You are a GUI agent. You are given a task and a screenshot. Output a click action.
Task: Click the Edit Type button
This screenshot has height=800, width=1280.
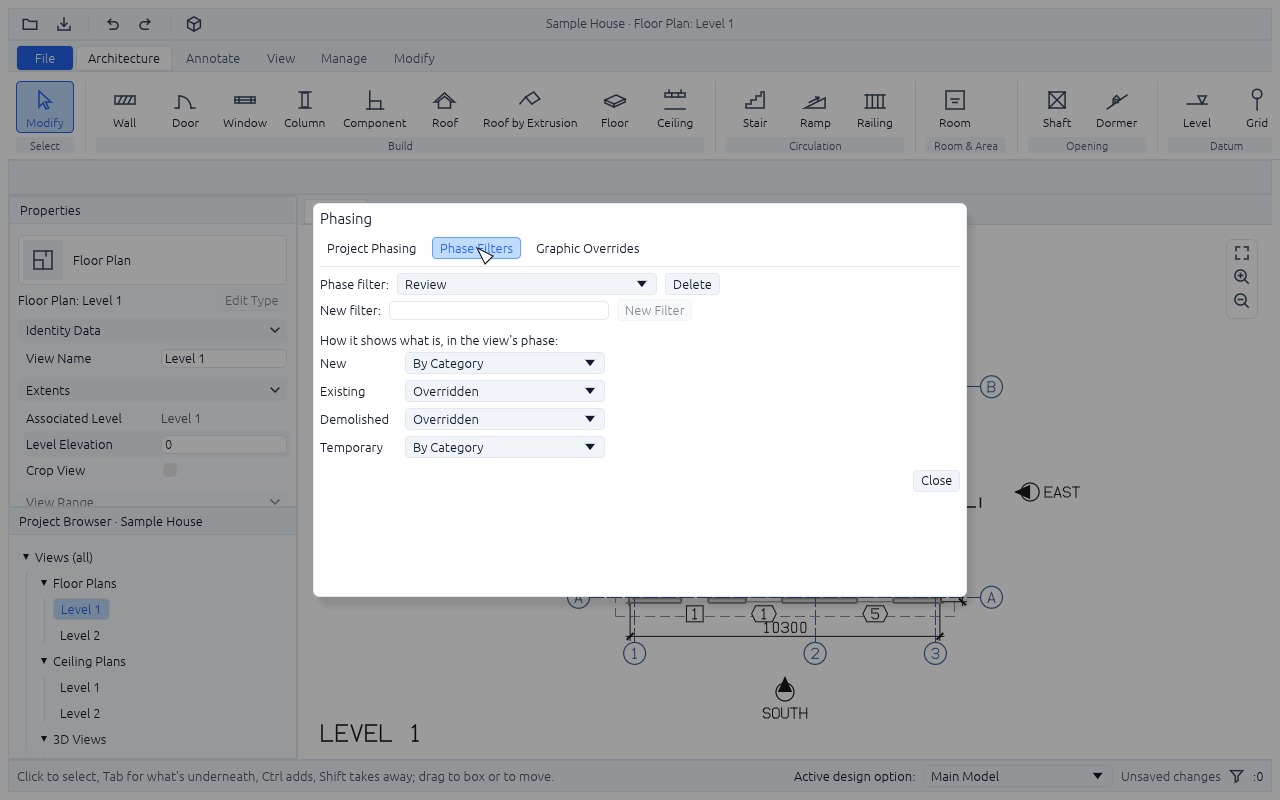(x=251, y=300)
